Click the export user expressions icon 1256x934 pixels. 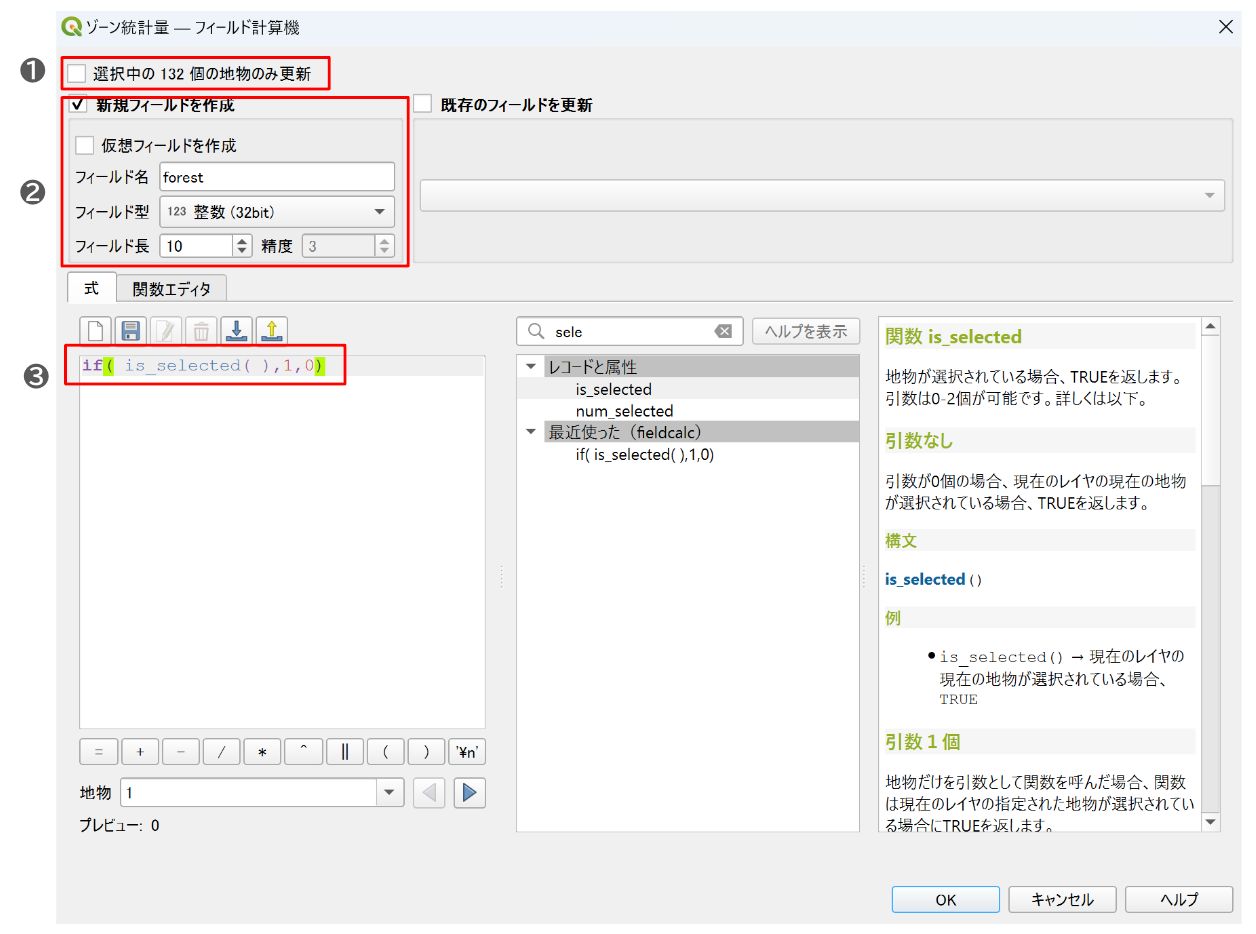[273, 332]
